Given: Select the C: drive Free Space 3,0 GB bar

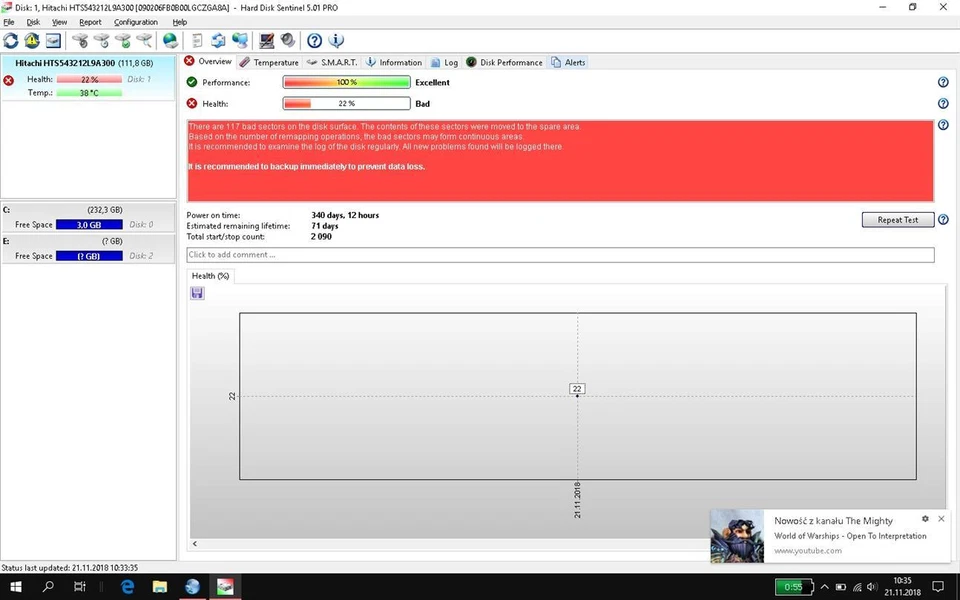Looking at the screenshot, I should [89, 225].
